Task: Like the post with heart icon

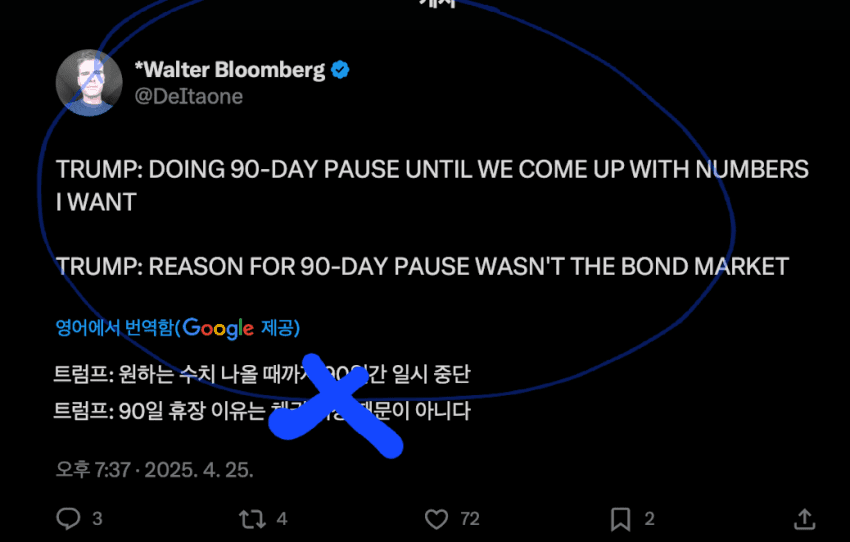Action: tap(436, 519)
